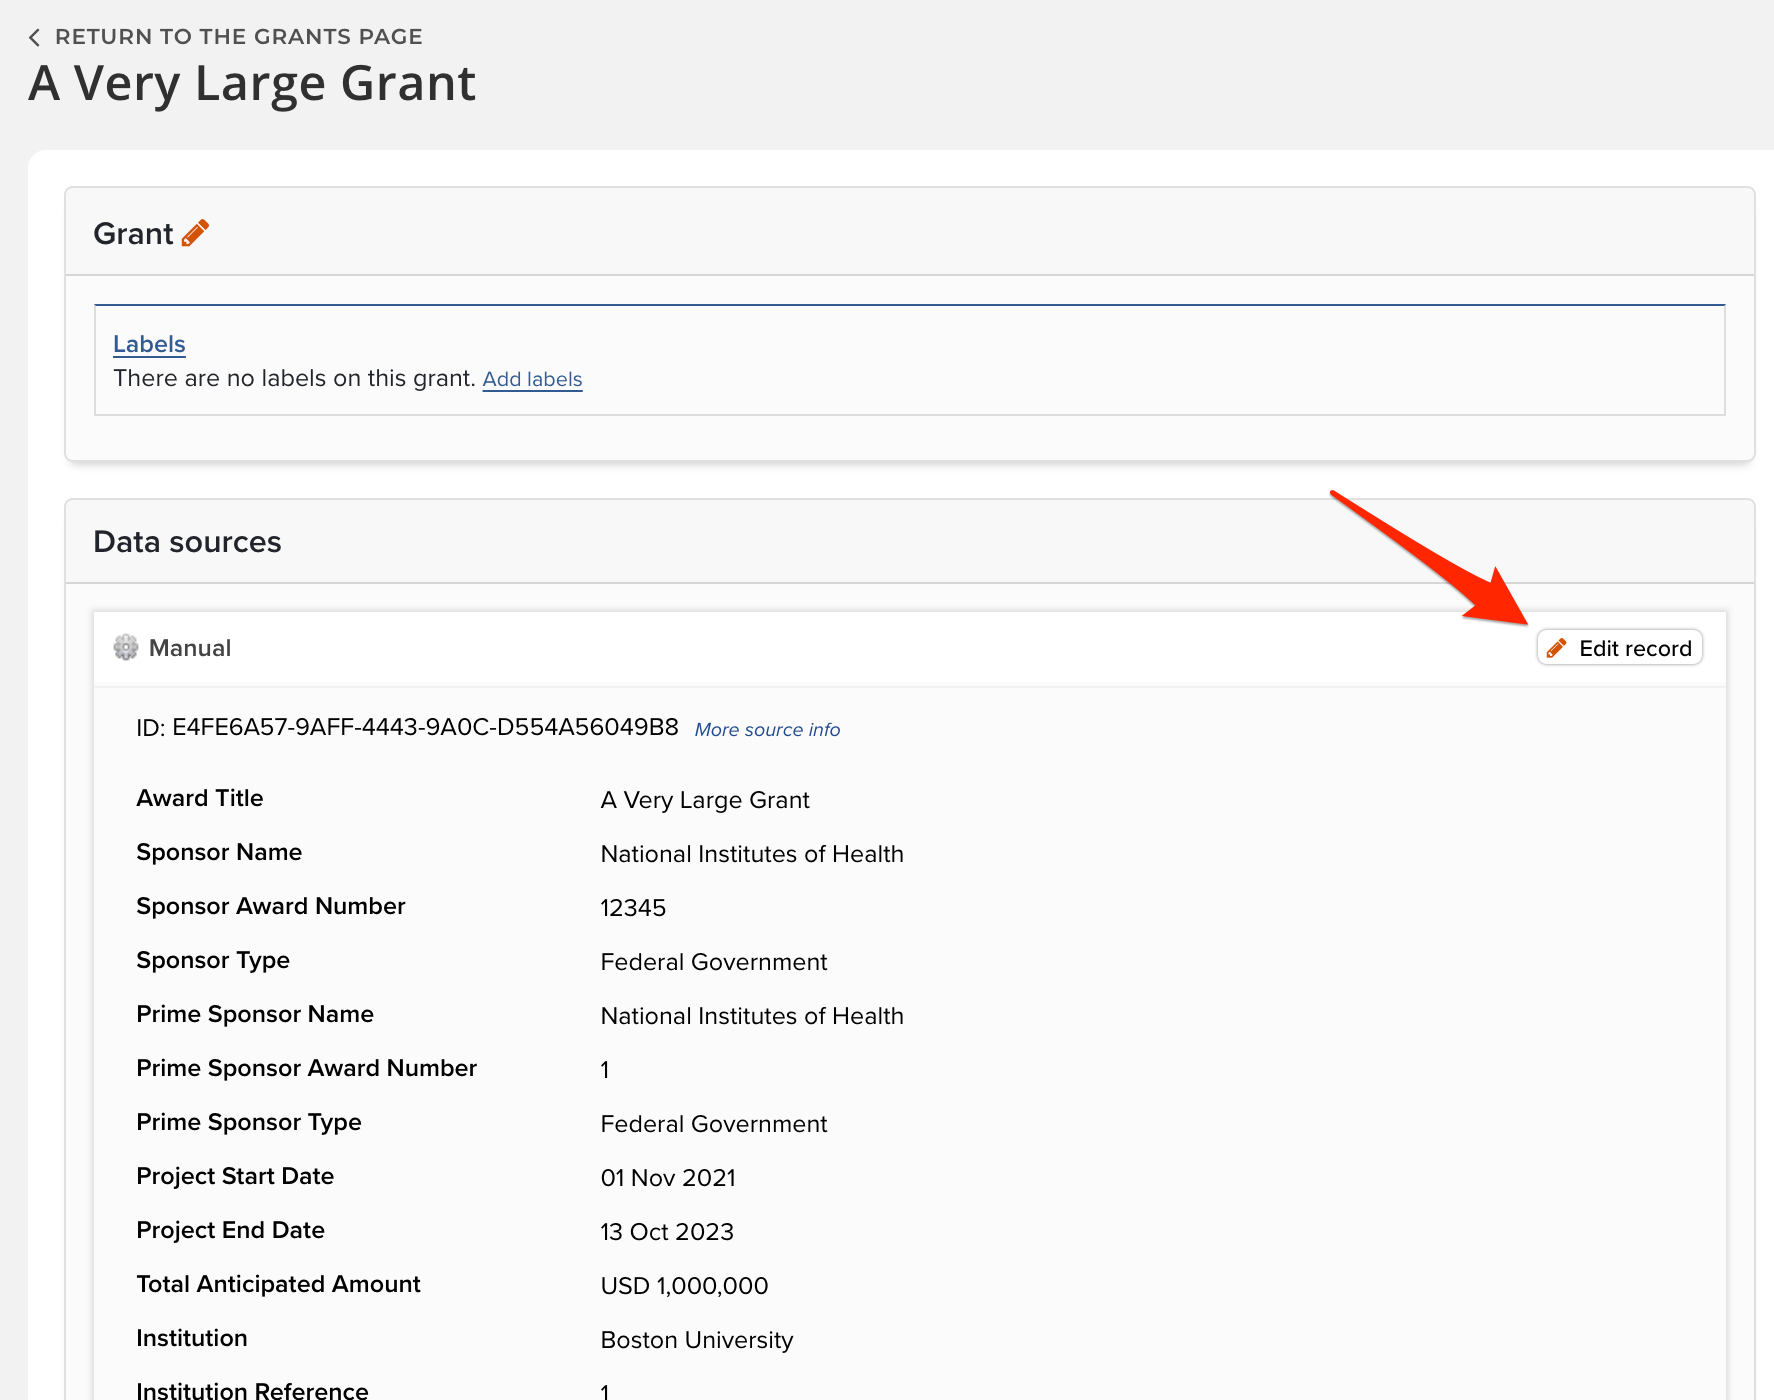The image size is (1774, 1400).
Task: Select the amount 'USD 1,000,000'
Action: tap(684, 1286)
